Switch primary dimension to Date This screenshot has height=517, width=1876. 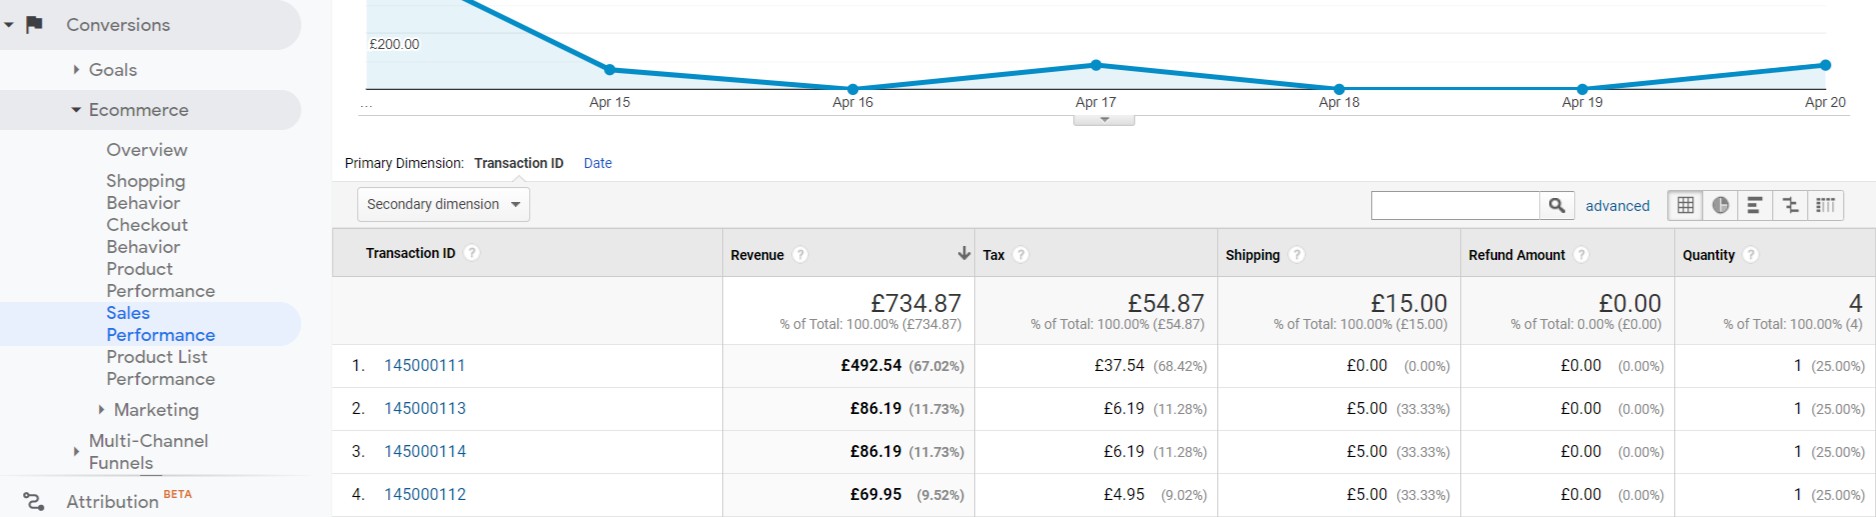pos(597,163)
